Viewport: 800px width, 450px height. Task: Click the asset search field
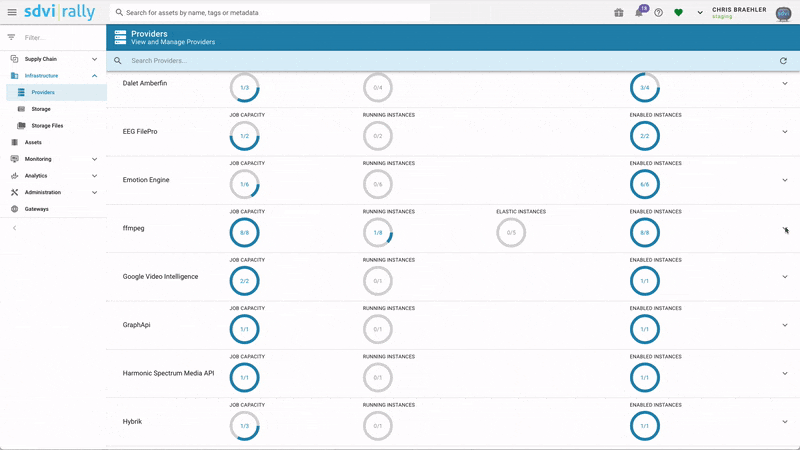[269, 13]
